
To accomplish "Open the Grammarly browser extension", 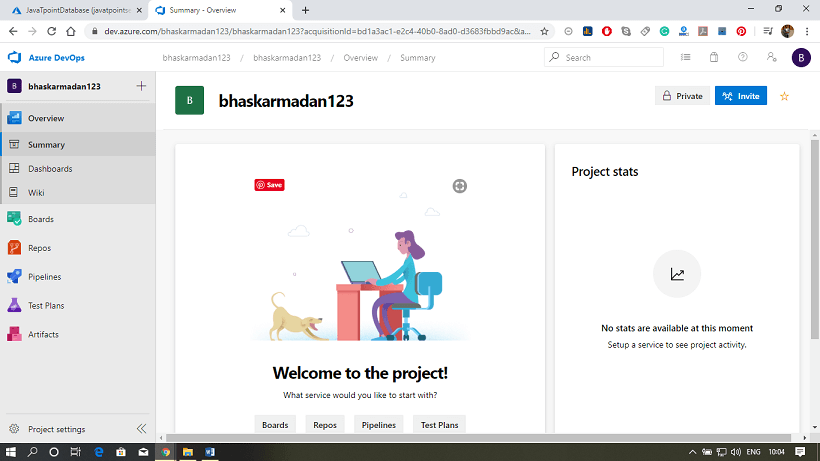I will pyautogui.click(x=664, y=31).
